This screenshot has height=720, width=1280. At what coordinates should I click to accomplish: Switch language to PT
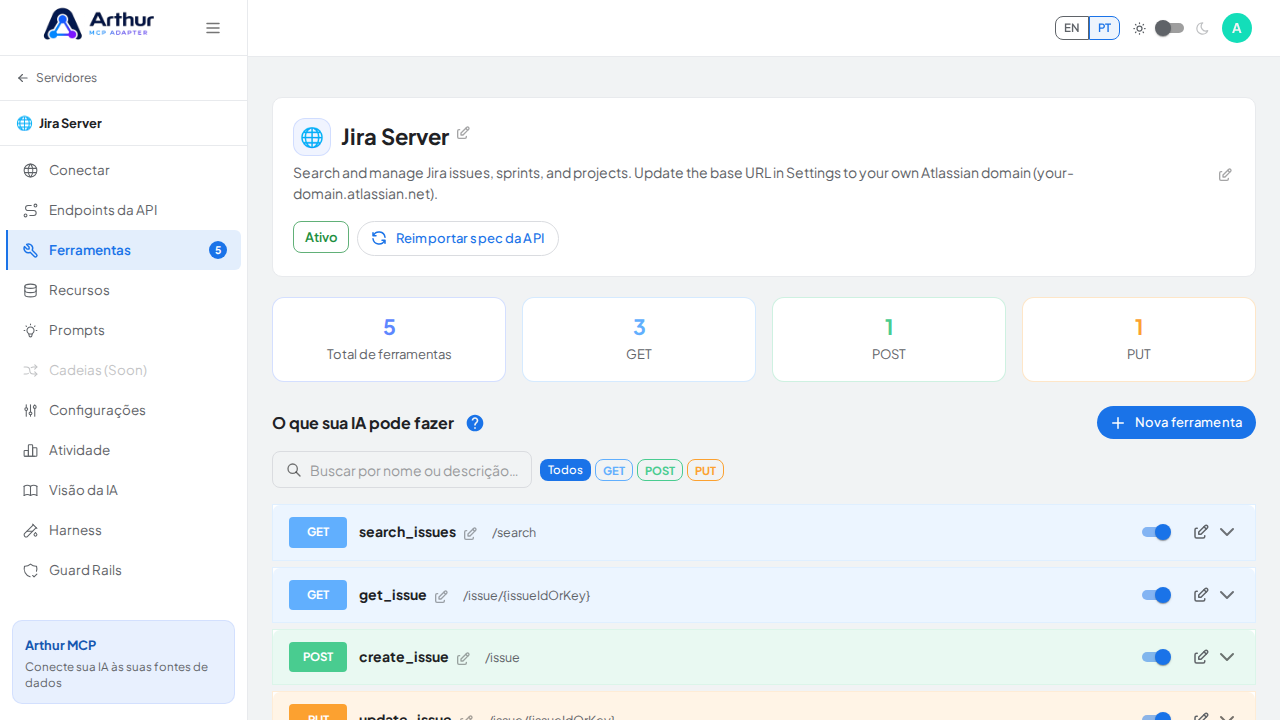[x=1104, y=28]
